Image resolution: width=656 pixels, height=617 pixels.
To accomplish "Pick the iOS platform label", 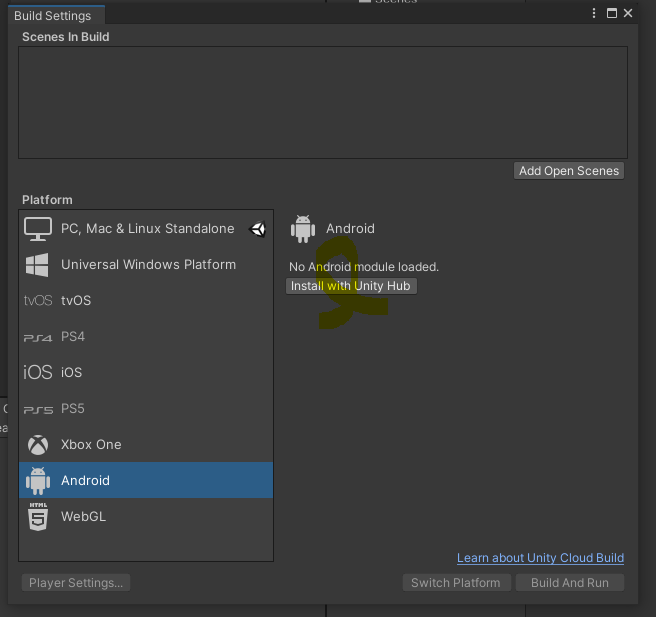I will click(72, 373).
